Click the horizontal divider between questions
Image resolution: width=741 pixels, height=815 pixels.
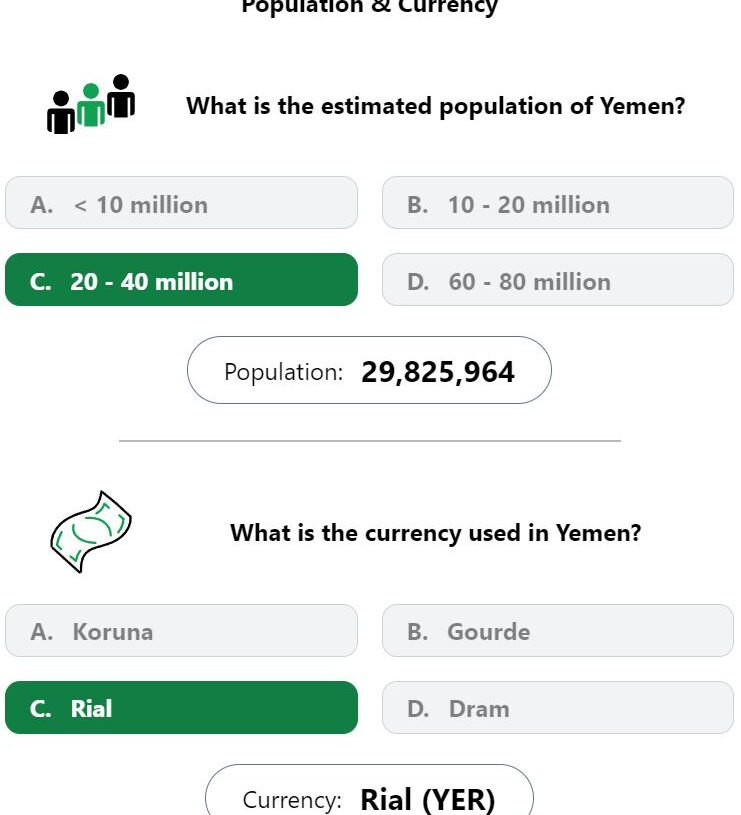pos(369,441)
